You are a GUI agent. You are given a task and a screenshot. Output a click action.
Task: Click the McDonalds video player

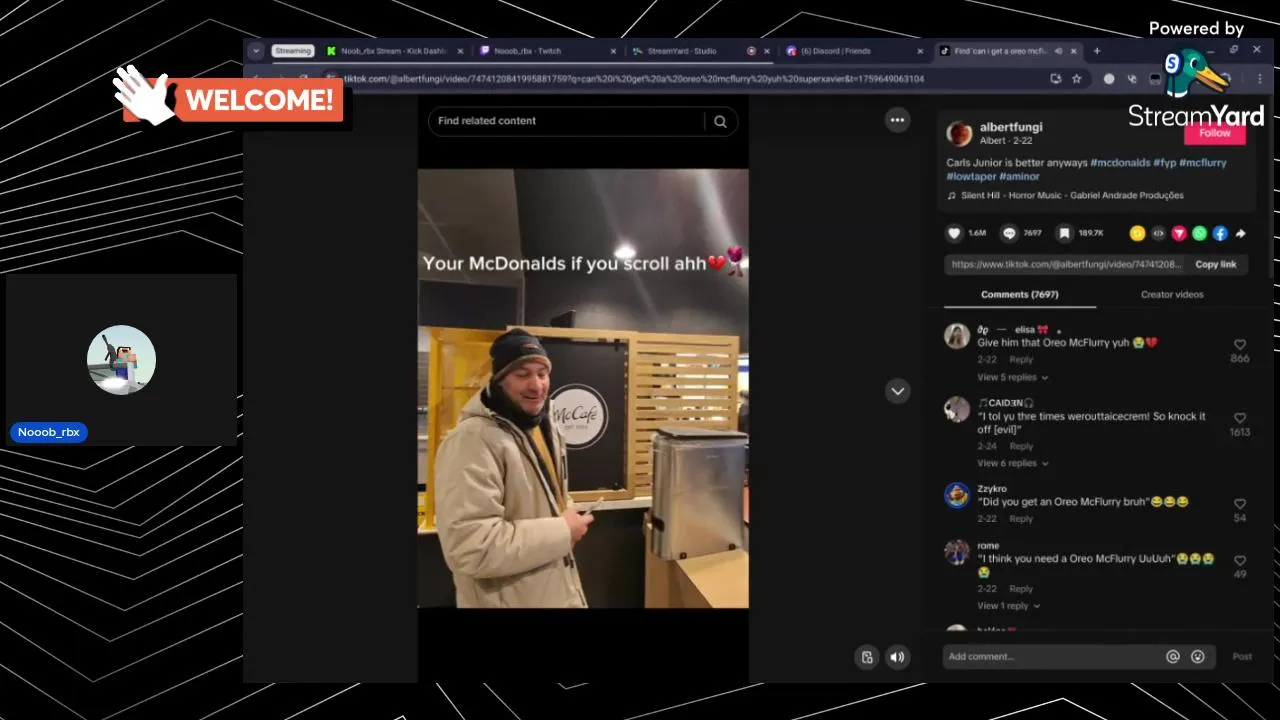tap(583, 388)
